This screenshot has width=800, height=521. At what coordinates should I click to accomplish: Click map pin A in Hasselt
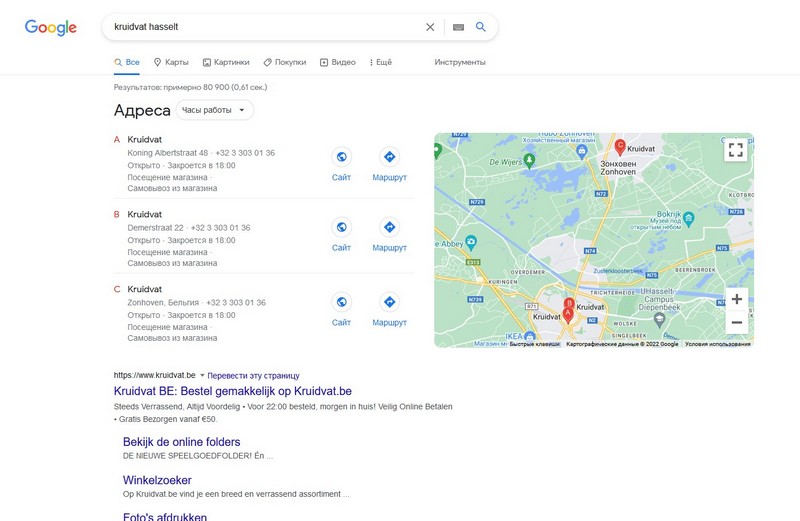point(567,315)
